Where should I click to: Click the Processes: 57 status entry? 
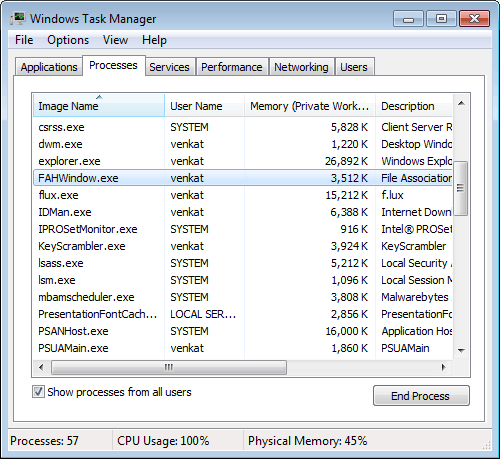[44, 441]
